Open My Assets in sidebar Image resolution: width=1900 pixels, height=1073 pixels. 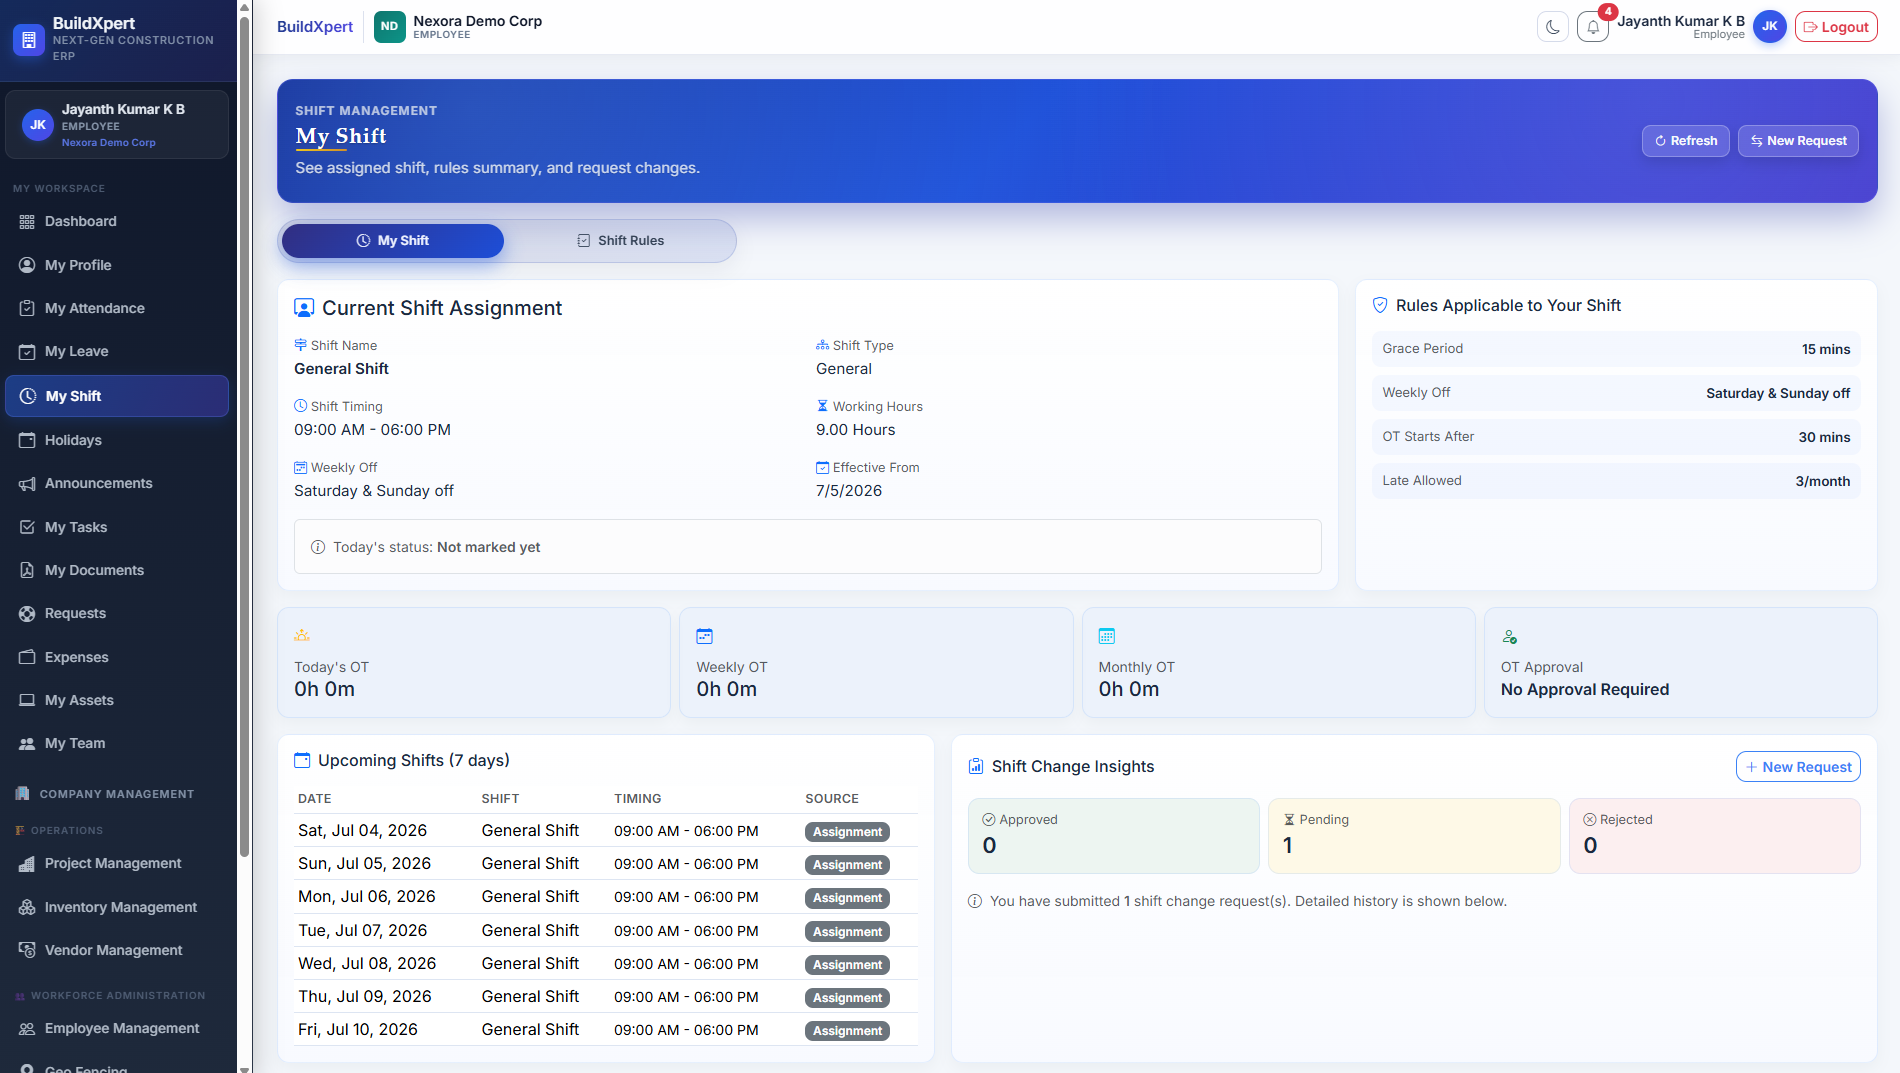click(117, 700)
